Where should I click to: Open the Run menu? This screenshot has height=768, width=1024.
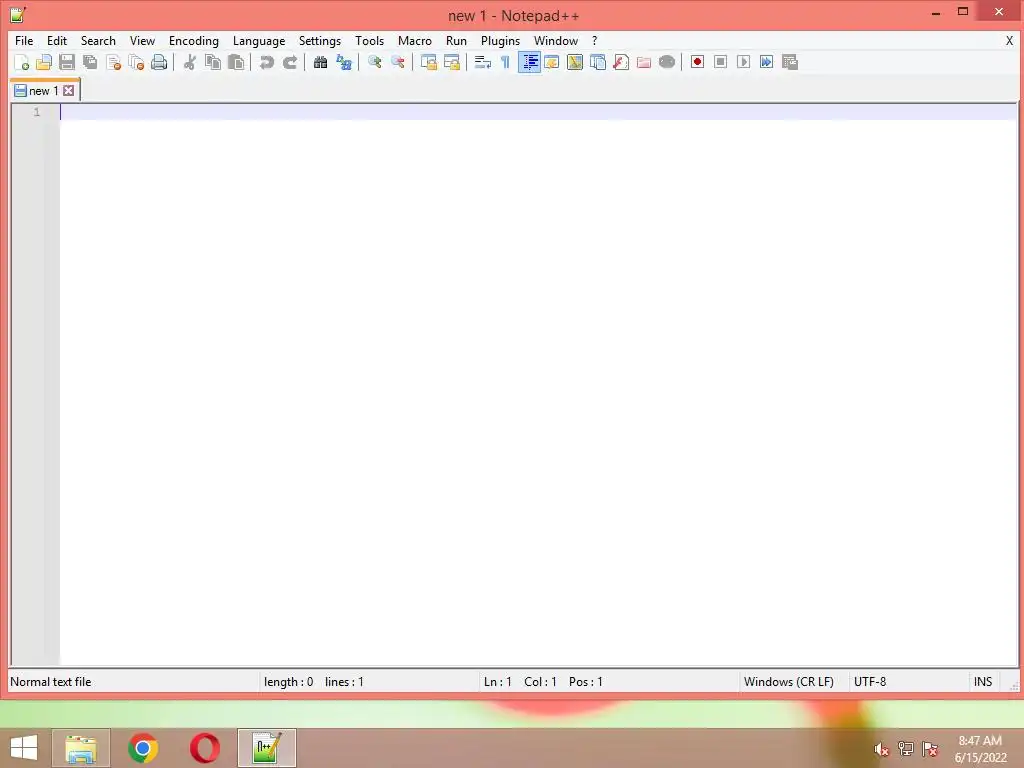tap(456, 40)
